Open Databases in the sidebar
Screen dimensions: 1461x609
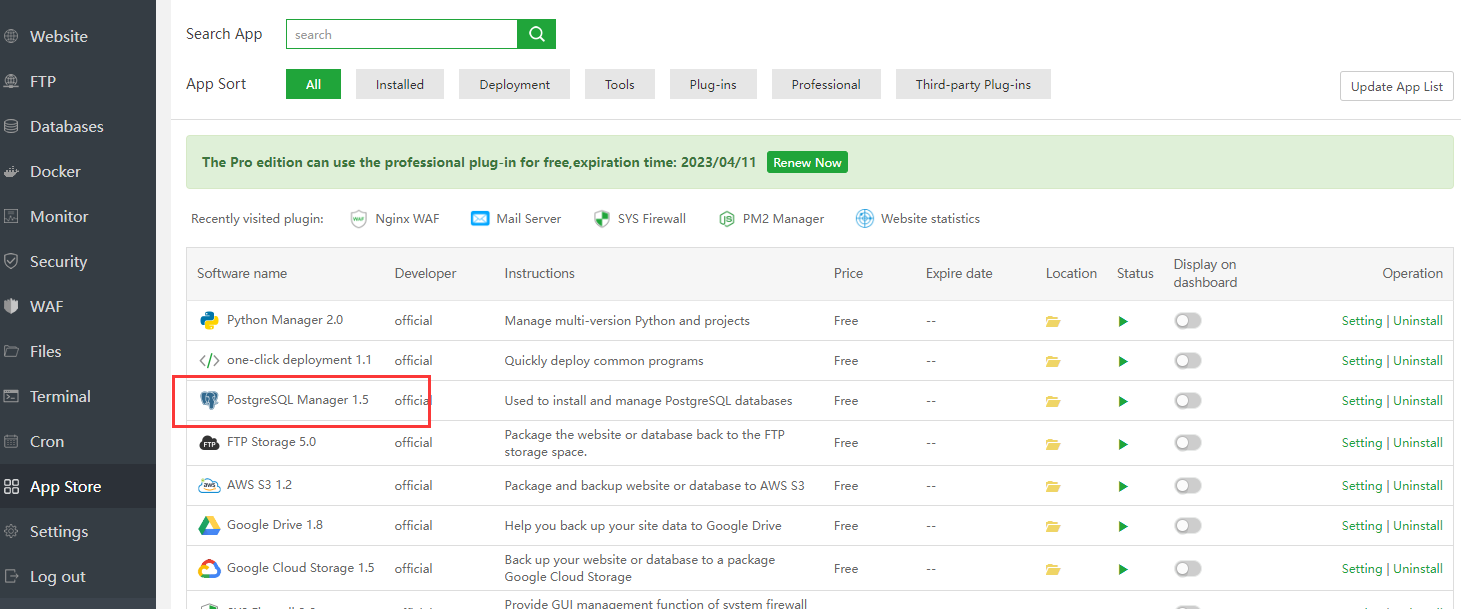(x=78, y=126)
